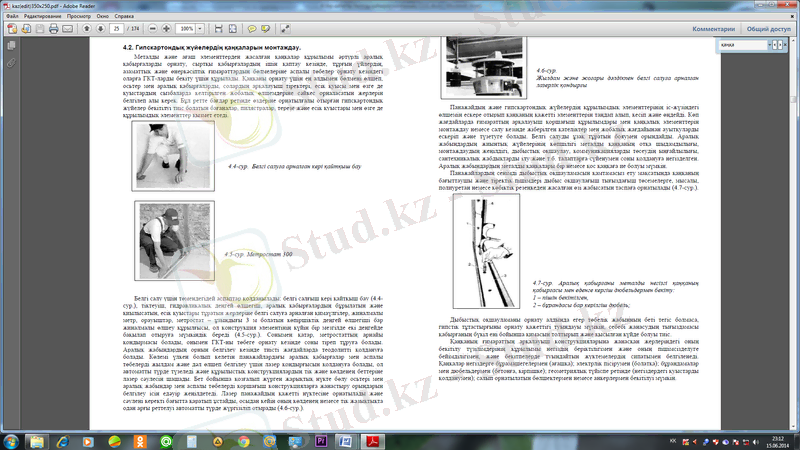Open the Справка menu

[x=124, y=16]
